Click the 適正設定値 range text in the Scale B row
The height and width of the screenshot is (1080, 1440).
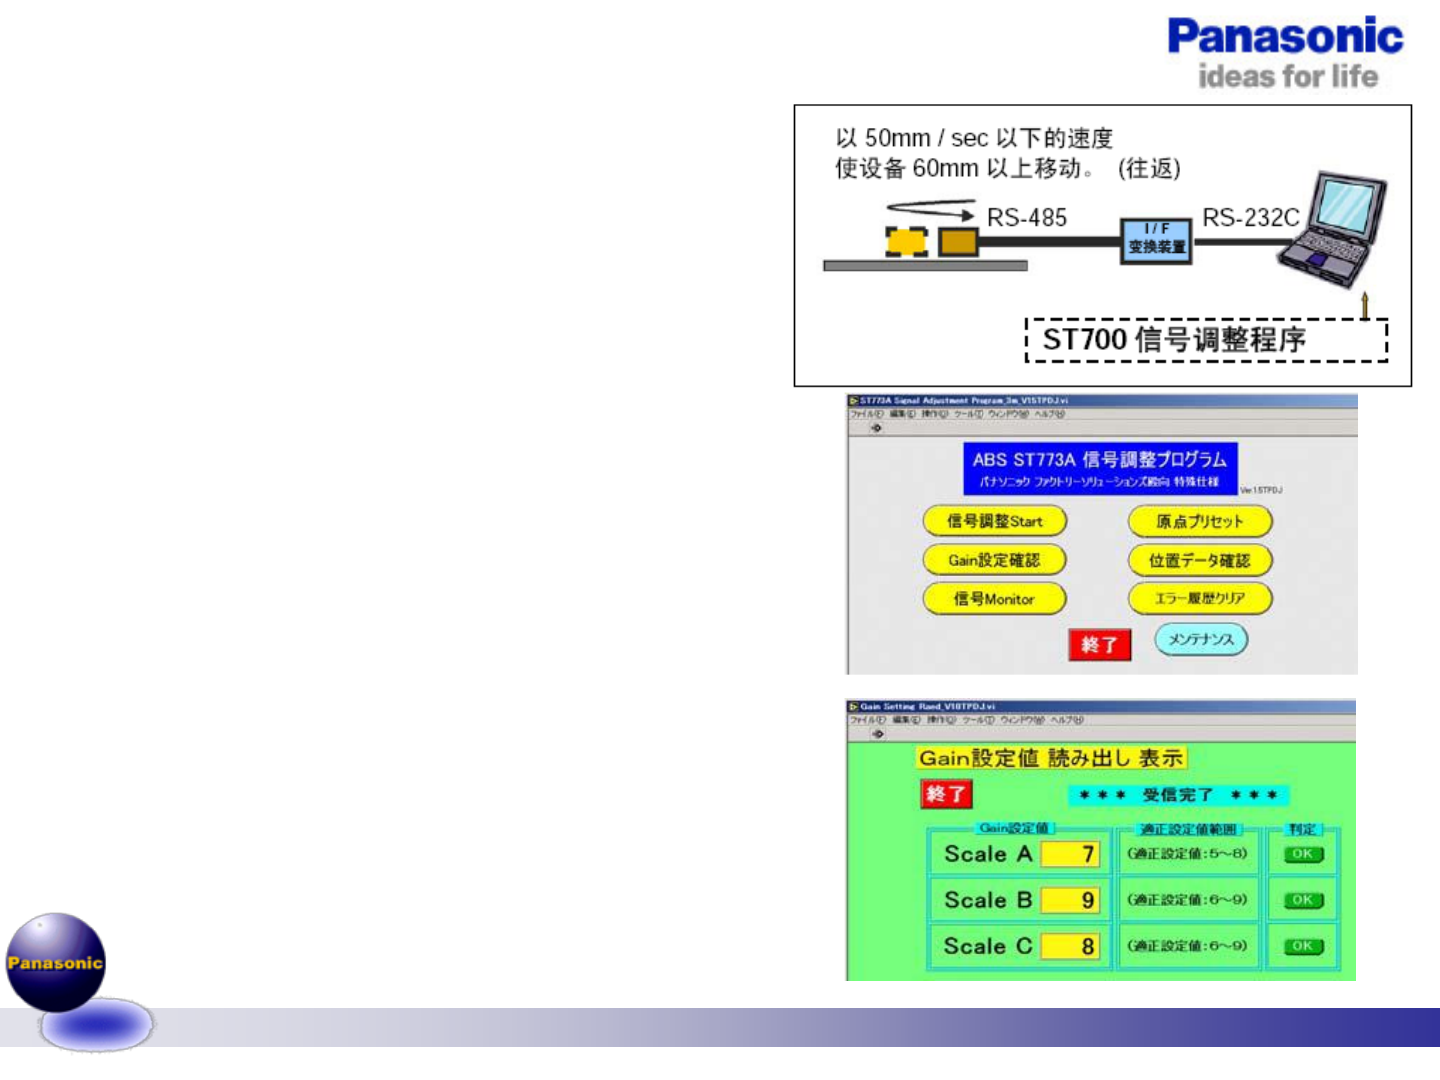(1187, 899)
